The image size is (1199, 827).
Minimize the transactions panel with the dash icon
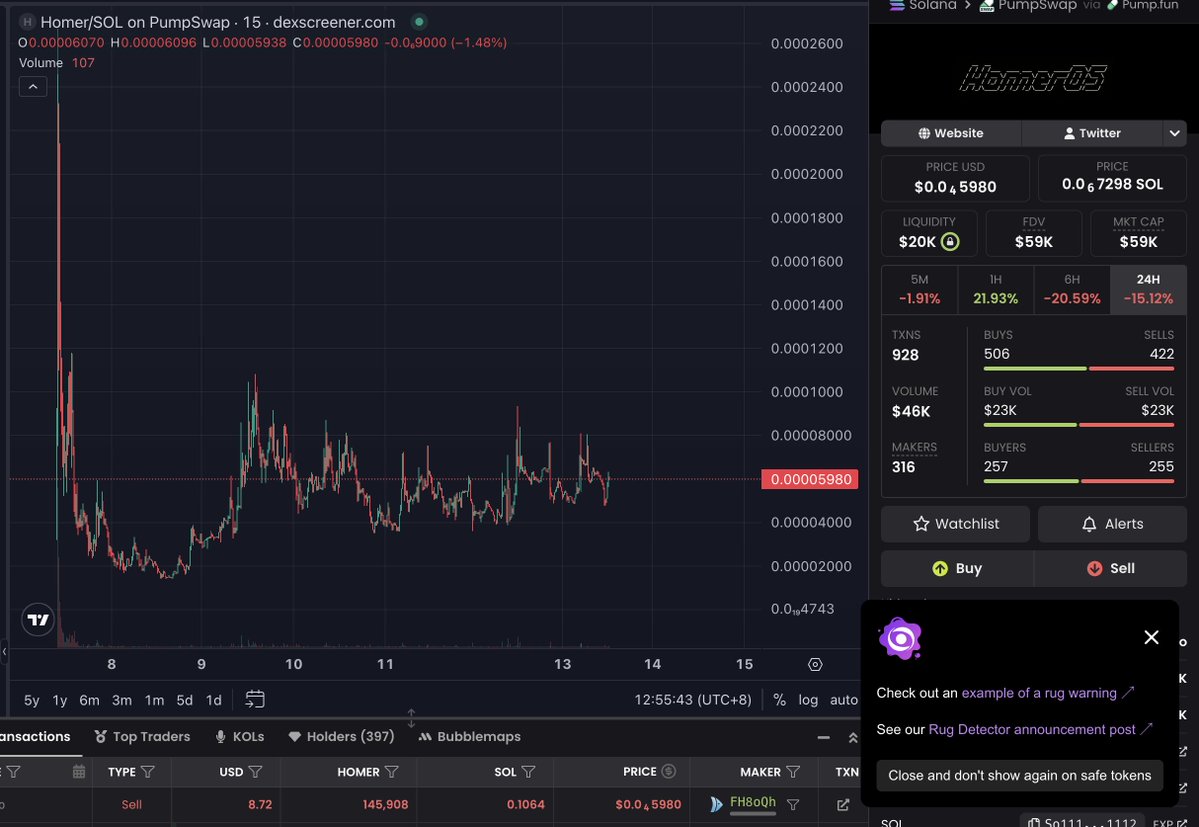[824, 738]
